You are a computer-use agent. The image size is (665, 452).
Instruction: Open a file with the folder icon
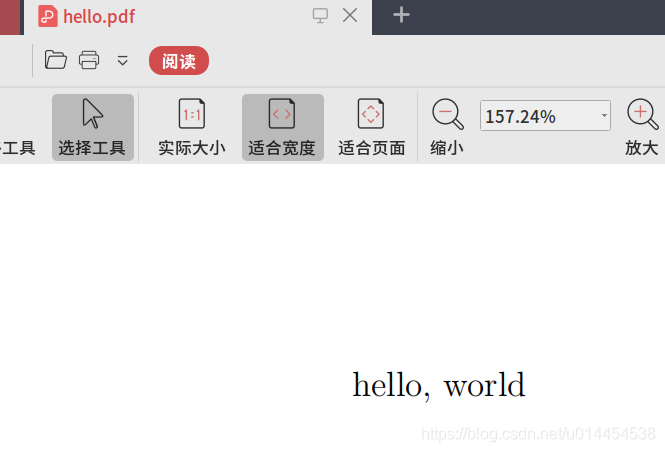click(56, 60)
